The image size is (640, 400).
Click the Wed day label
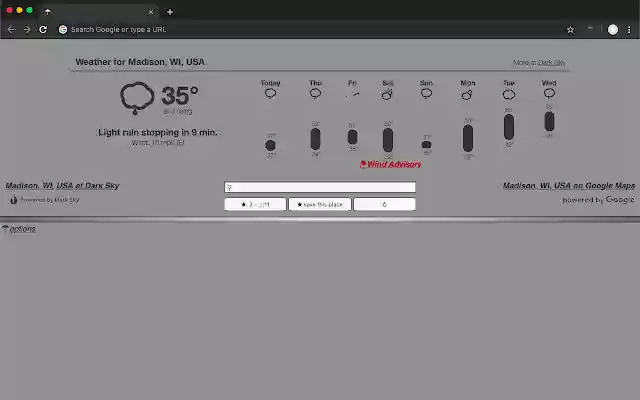[549, 83]
